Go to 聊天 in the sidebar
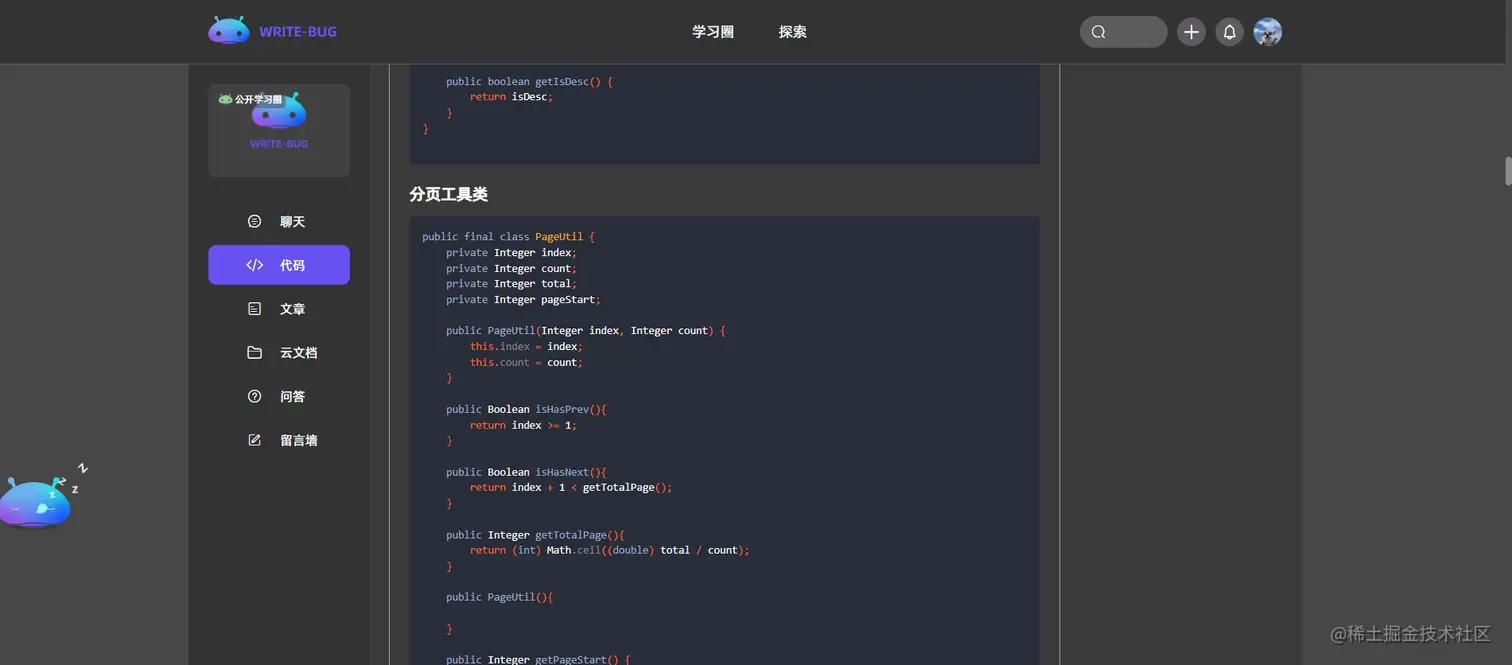The height and width of the screenshot is (665, 1512). pyautogui.click(x=292, y=222)
